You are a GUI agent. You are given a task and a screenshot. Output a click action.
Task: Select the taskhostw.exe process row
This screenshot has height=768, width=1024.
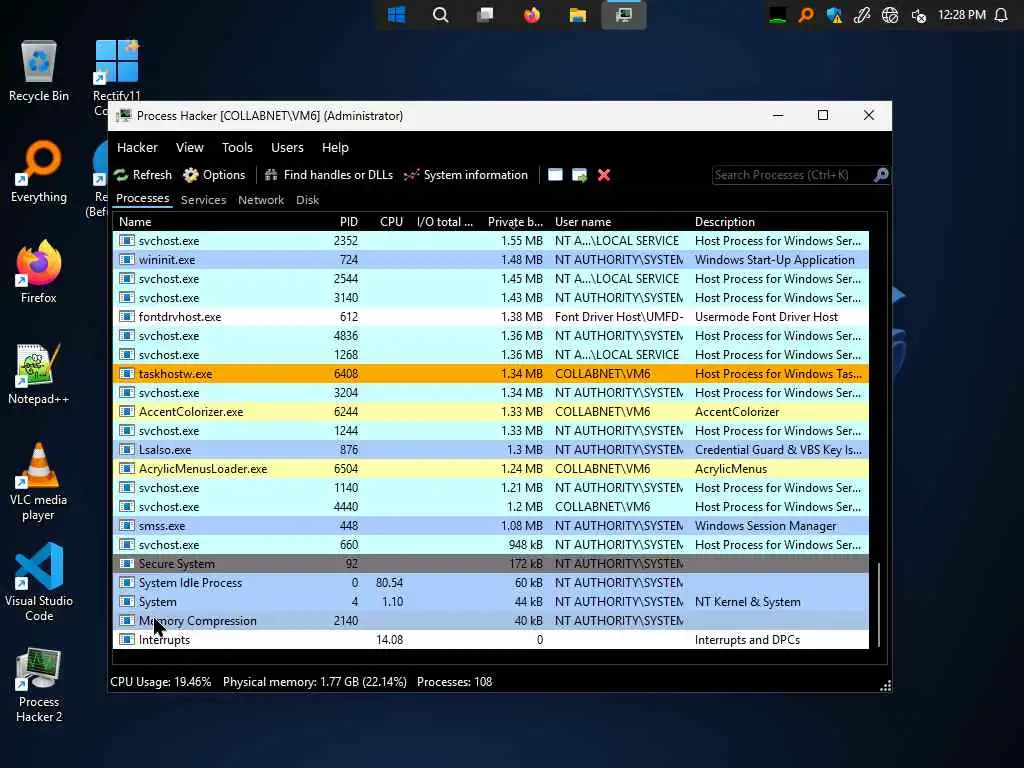(490, 374)
